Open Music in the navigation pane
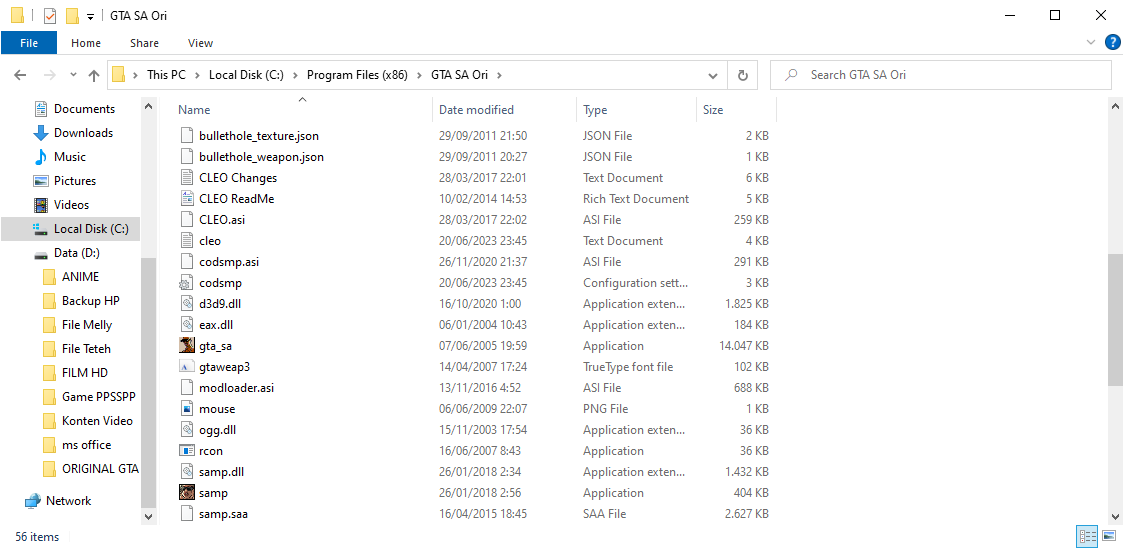The image size is (1123, 548). tap(69, 157)
